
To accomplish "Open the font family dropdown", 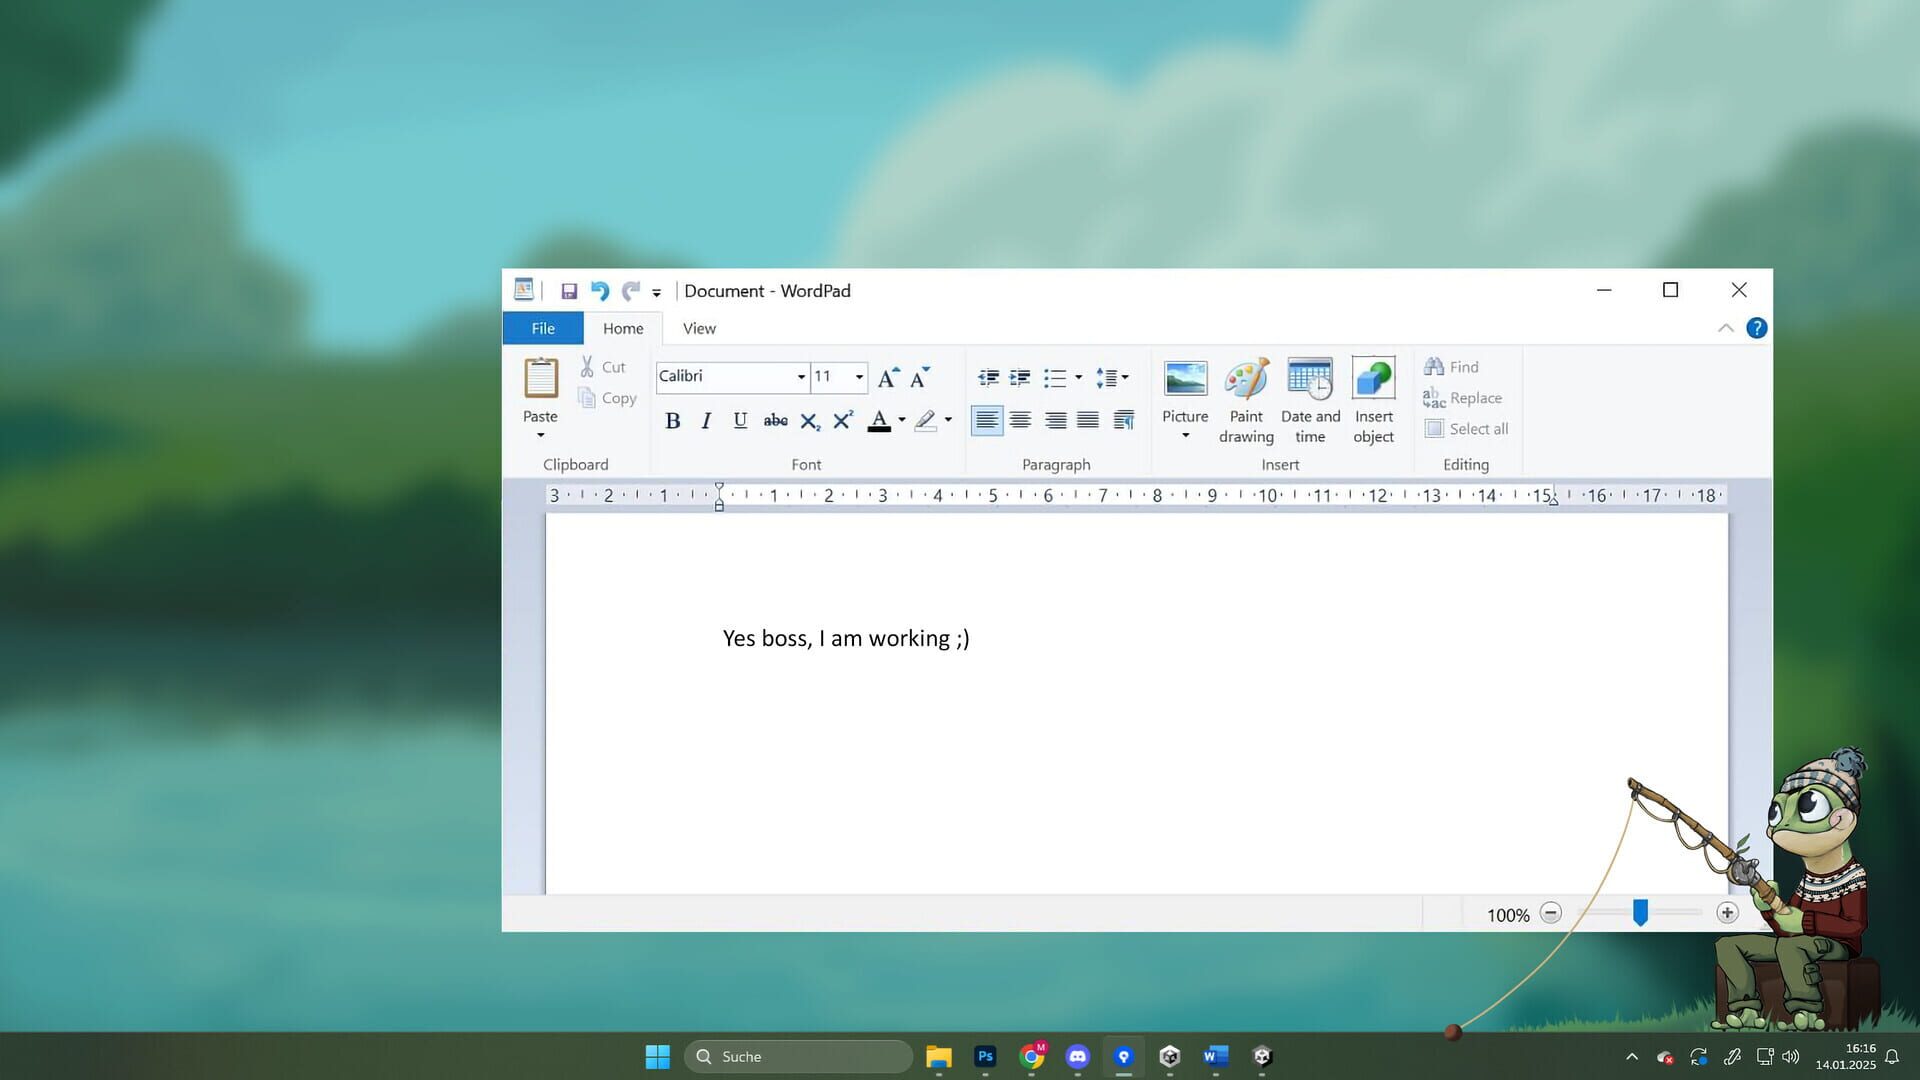I will point(800,377).
